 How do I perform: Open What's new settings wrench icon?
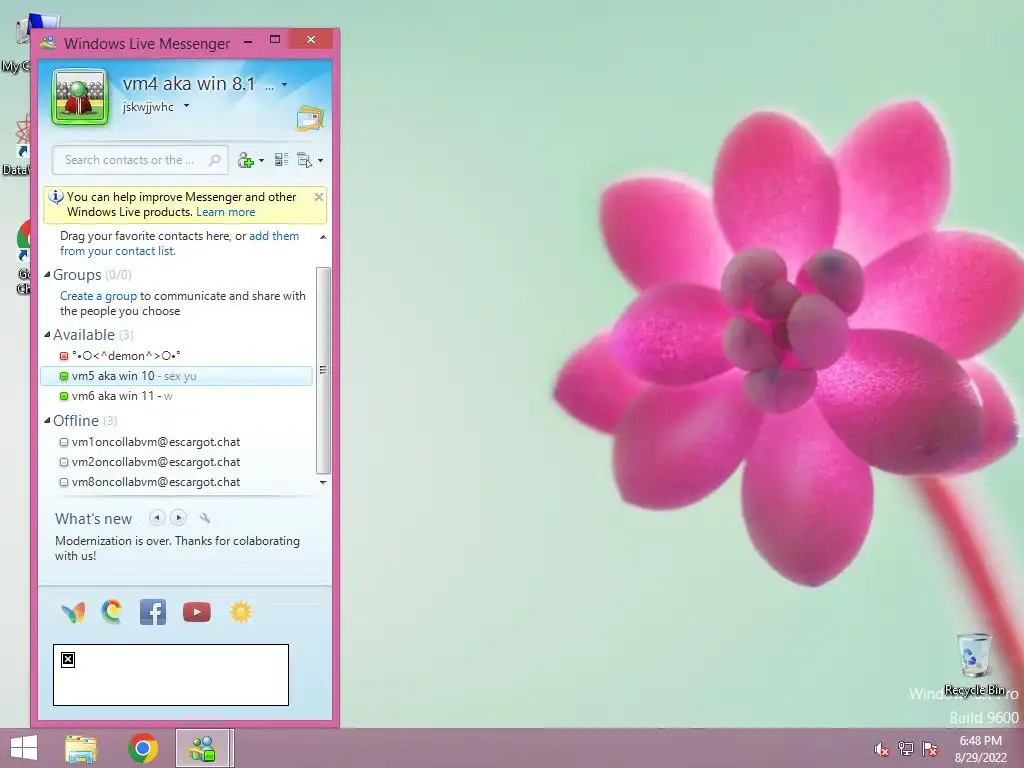coord(204,518)
